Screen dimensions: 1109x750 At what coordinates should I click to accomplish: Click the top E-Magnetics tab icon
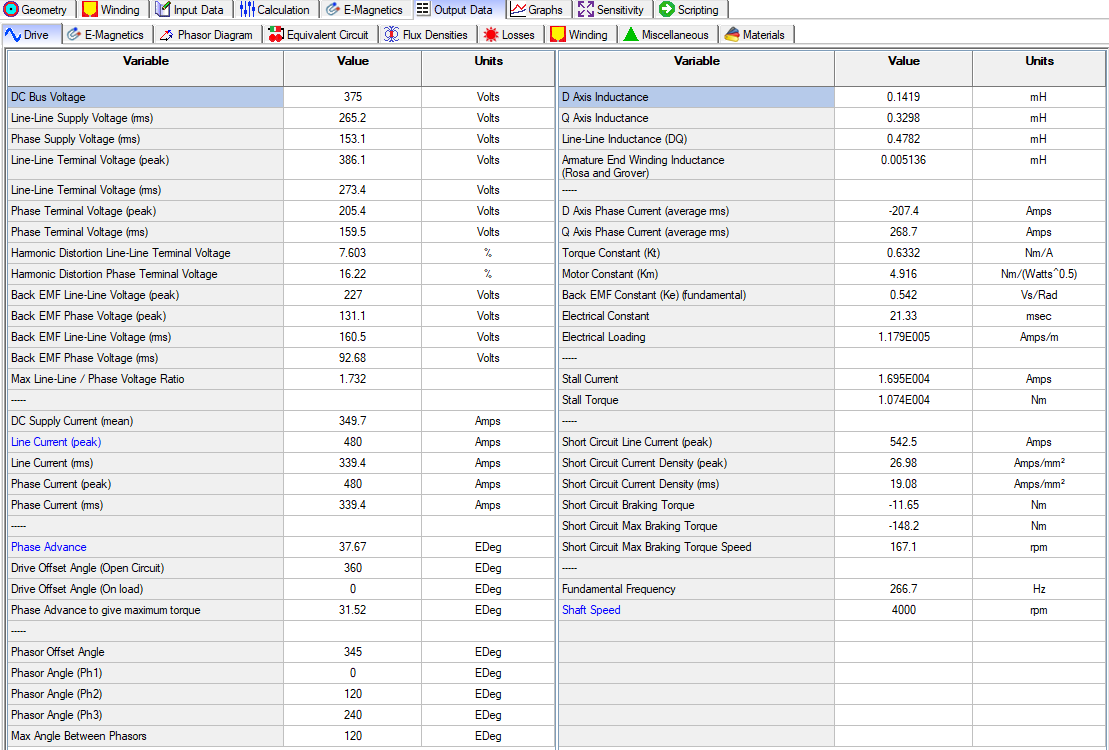point(333,10)
